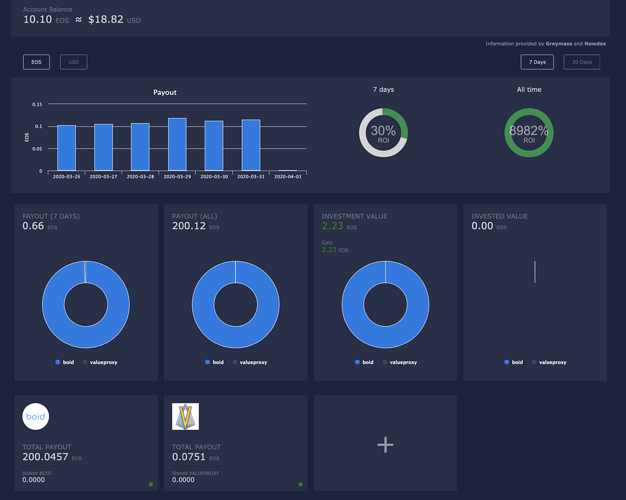Viewport: 626px width, 500px height.
Task: Toggle valueproxy legend in Payout (7 Days)
Action: coord(100,362)
